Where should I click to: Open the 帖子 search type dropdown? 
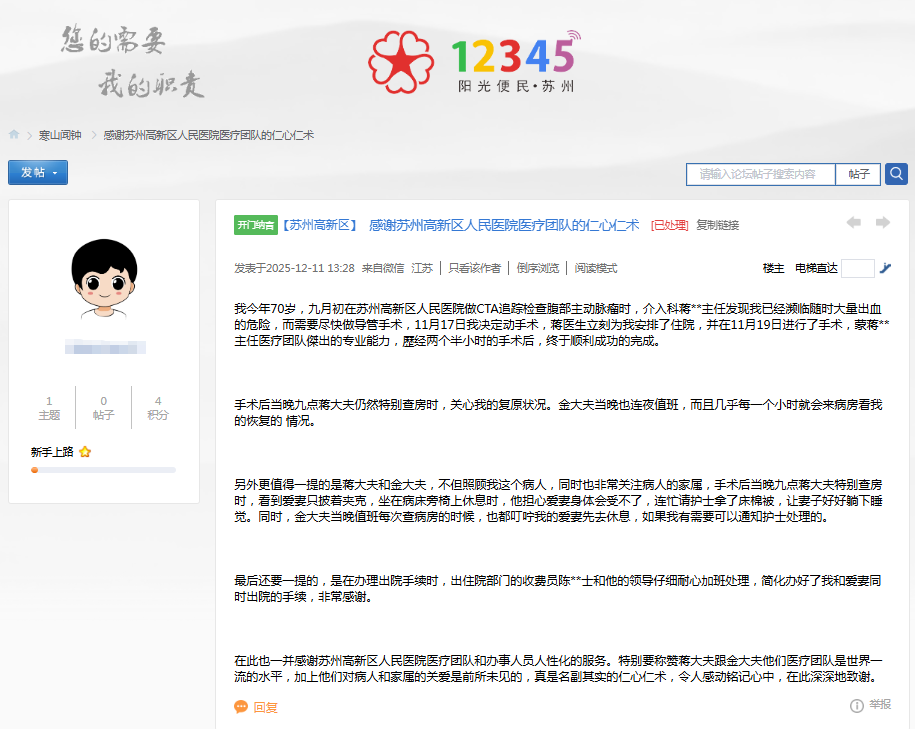858,174
